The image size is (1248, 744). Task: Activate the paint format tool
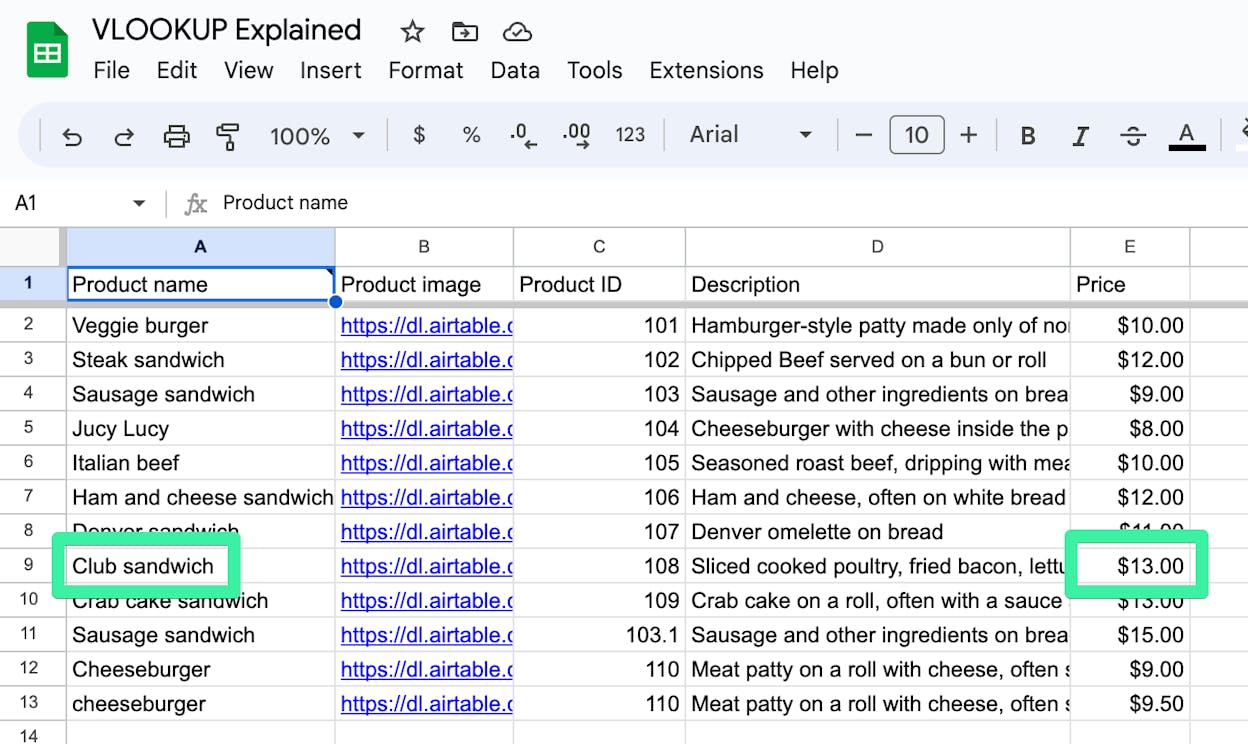[228, 135]
